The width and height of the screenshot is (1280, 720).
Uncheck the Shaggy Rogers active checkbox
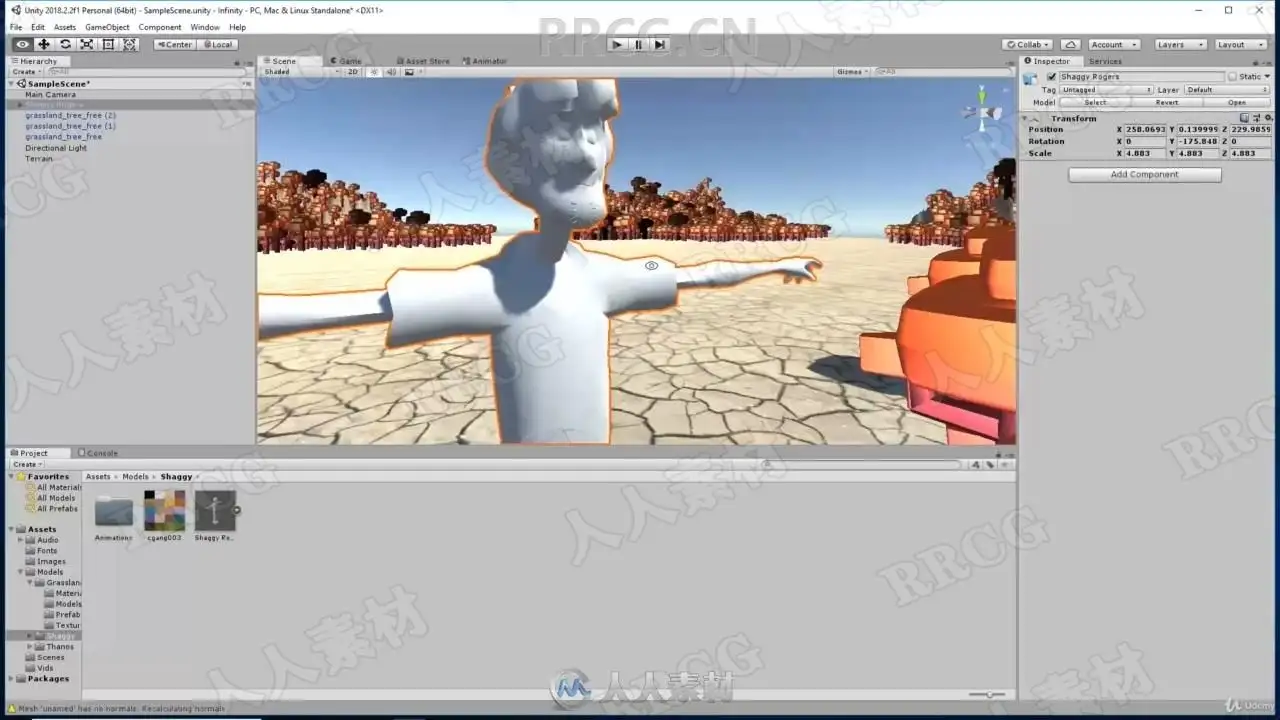click(1051, 77)
